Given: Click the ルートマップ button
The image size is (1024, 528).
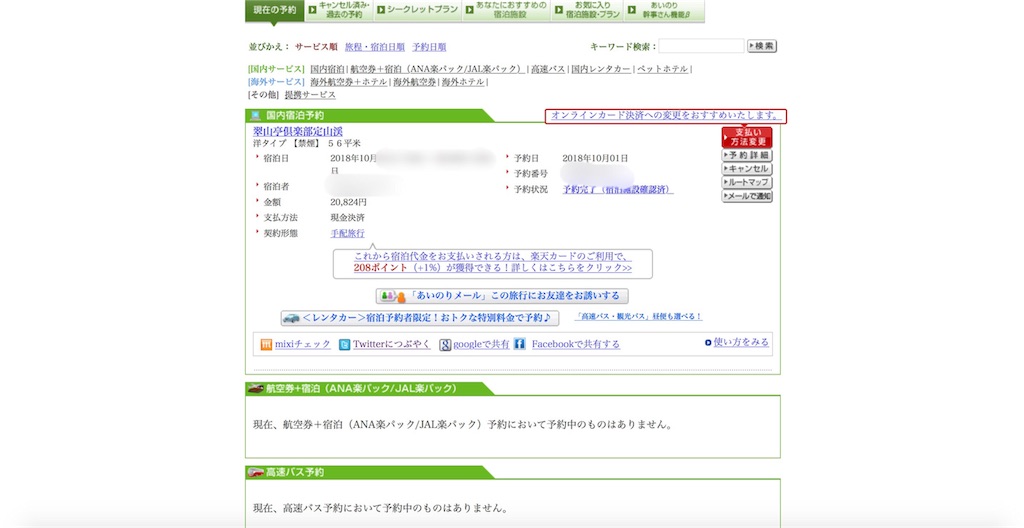Looking at the screenshot, I should tap(747, 182).
